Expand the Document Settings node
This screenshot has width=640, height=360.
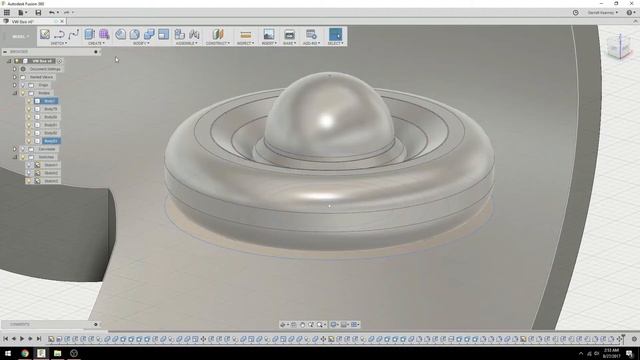click(15, 69)
